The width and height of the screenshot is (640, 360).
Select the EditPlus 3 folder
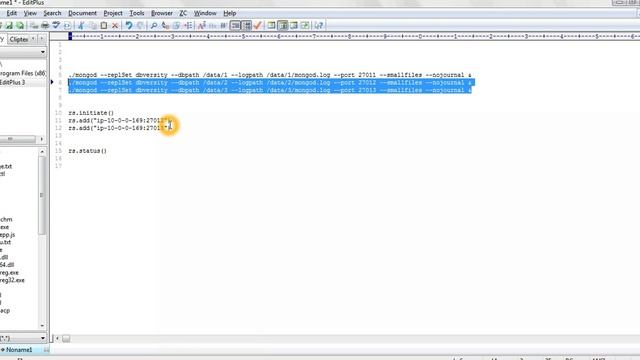[12, 82]
